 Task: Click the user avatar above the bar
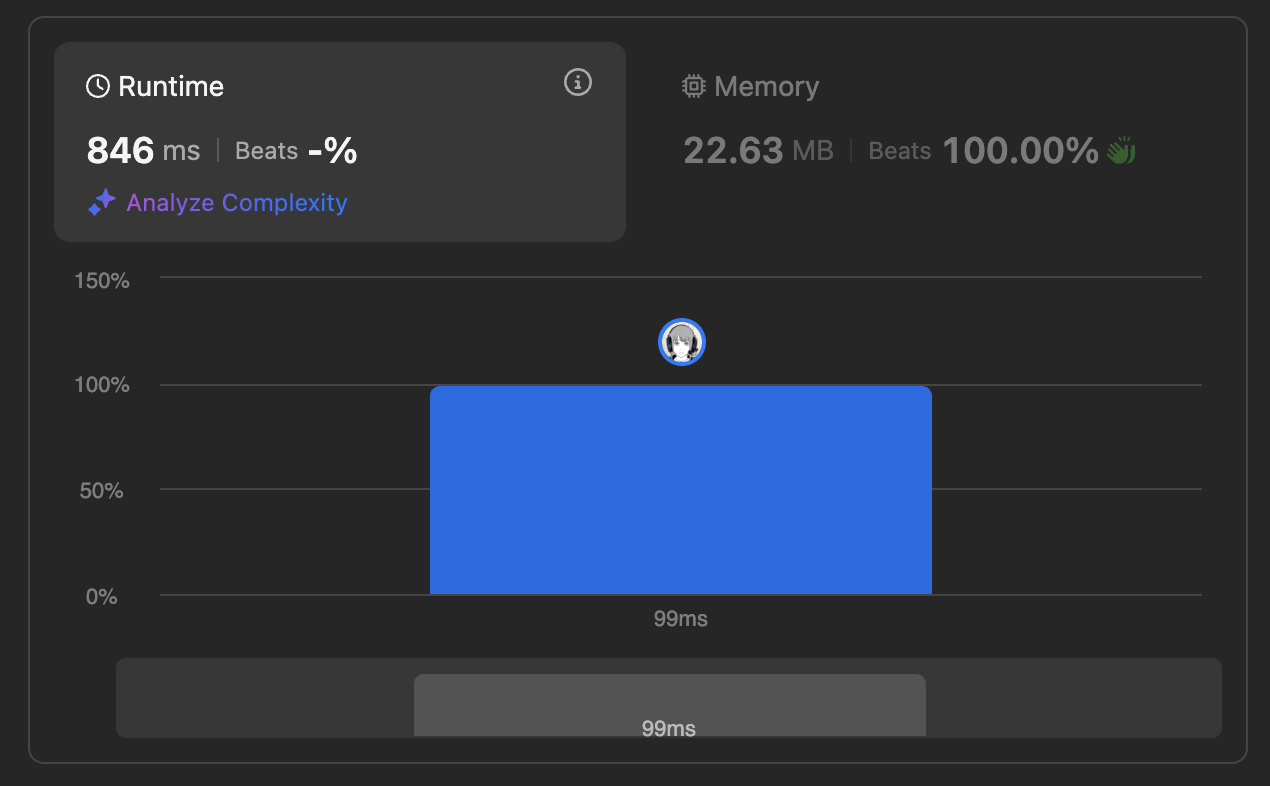pos(682,343)
